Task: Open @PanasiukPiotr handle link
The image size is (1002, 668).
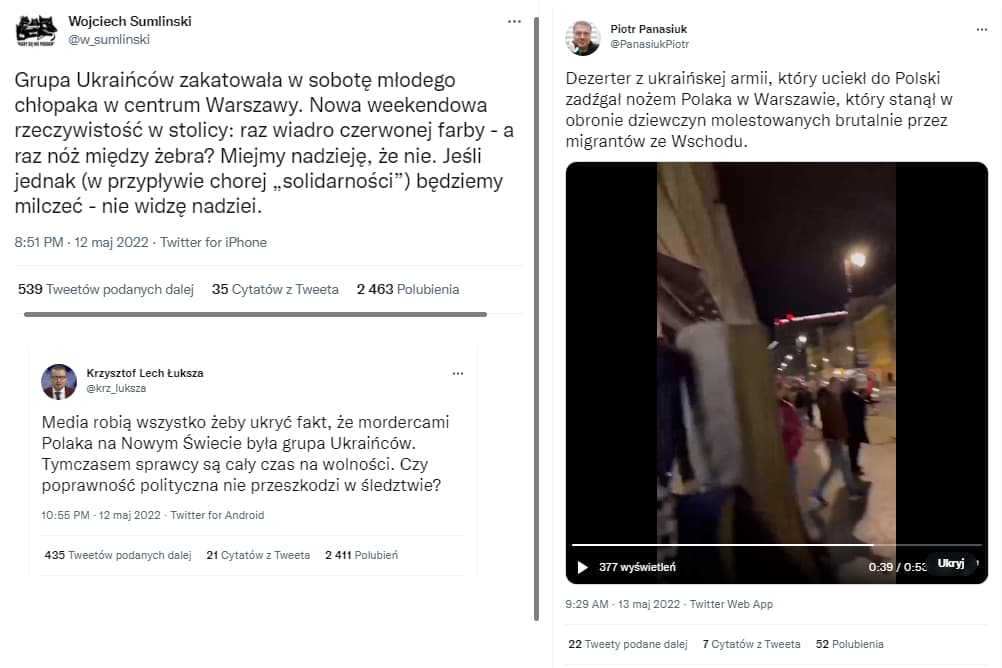Action: tap(650, 45)
